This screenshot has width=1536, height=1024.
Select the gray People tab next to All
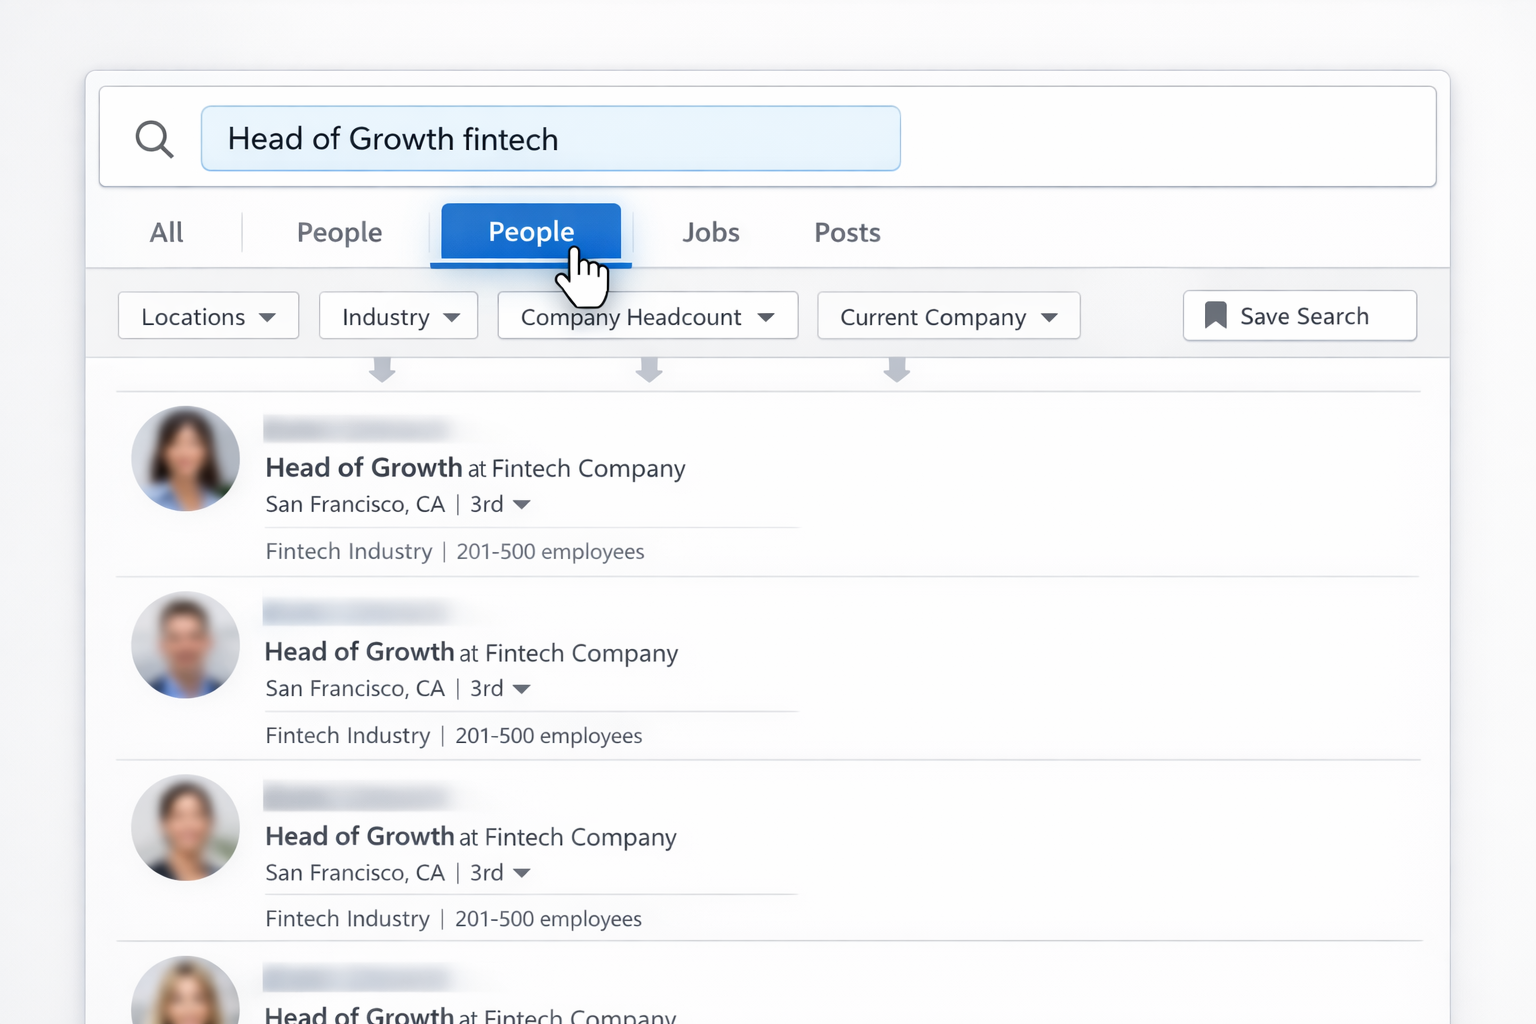[x=339, y=233]
